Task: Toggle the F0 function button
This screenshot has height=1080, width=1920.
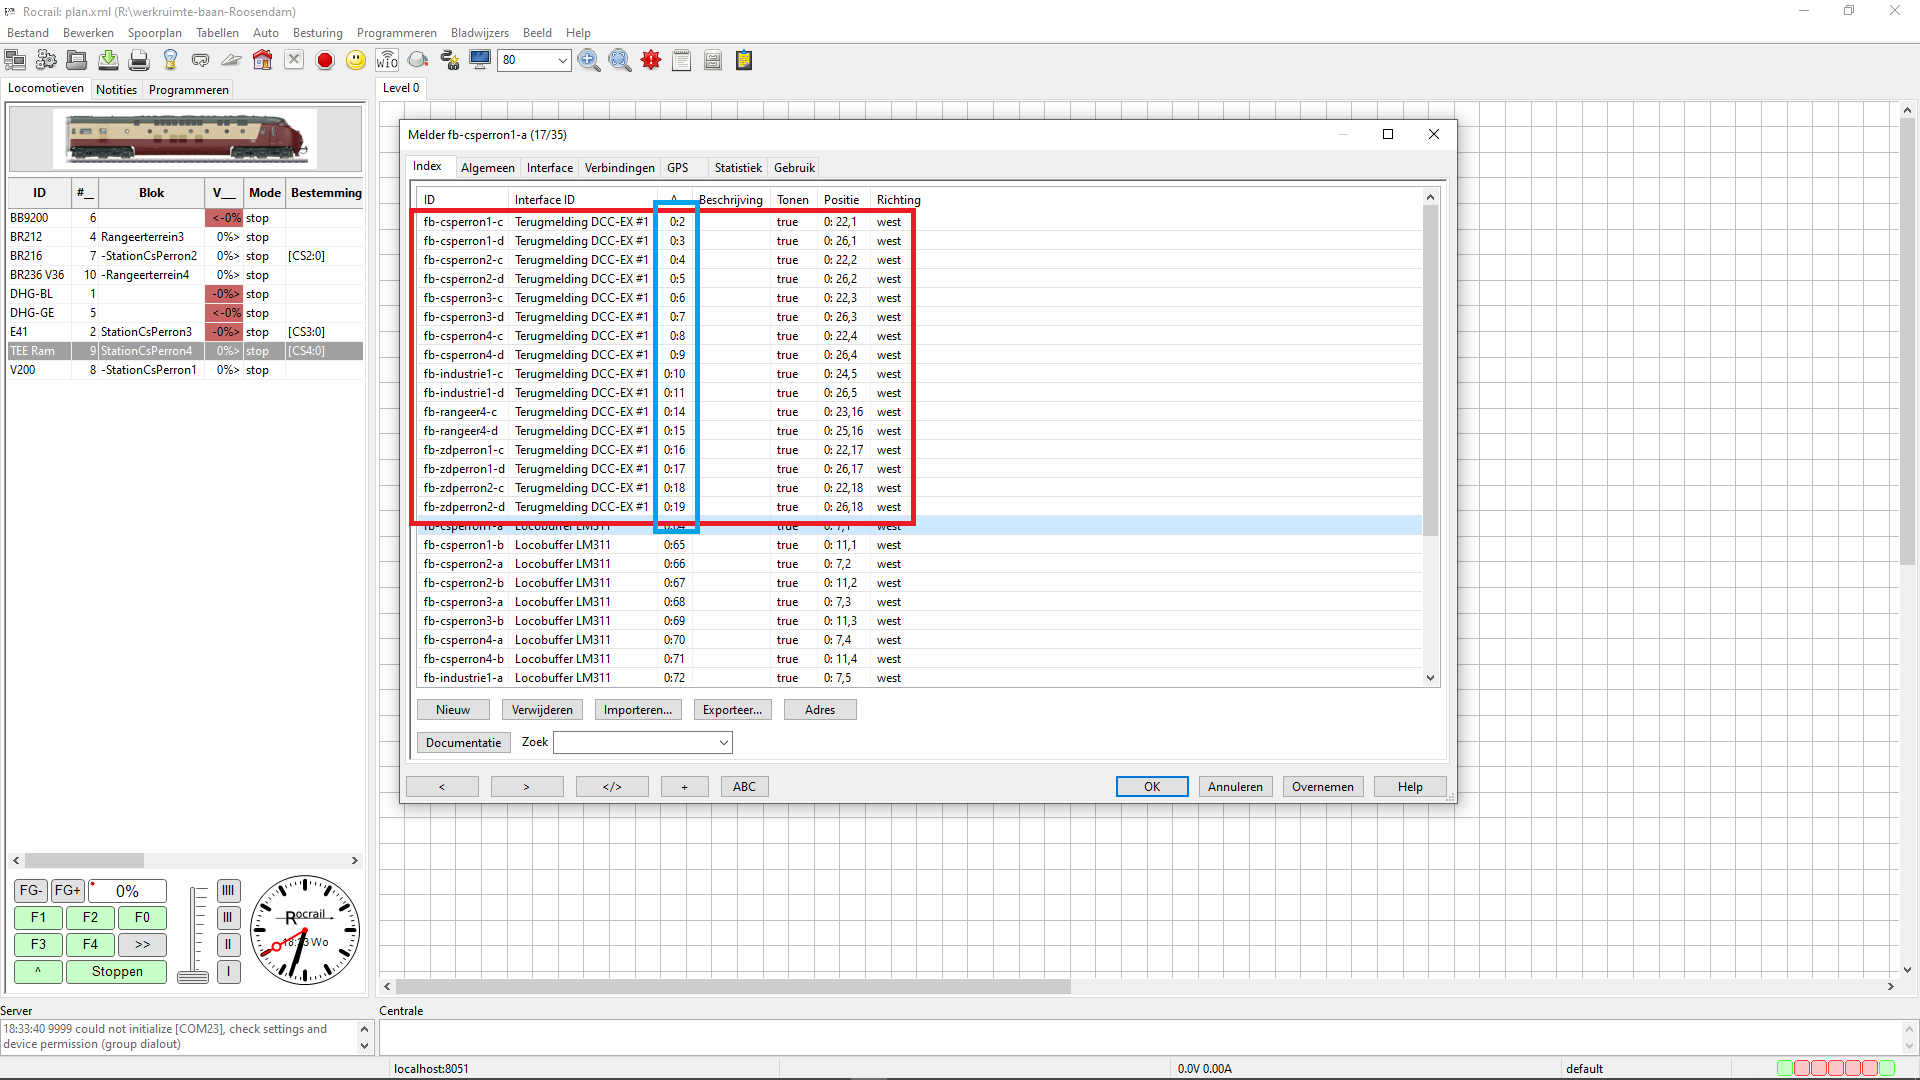Action: (142, 918)
